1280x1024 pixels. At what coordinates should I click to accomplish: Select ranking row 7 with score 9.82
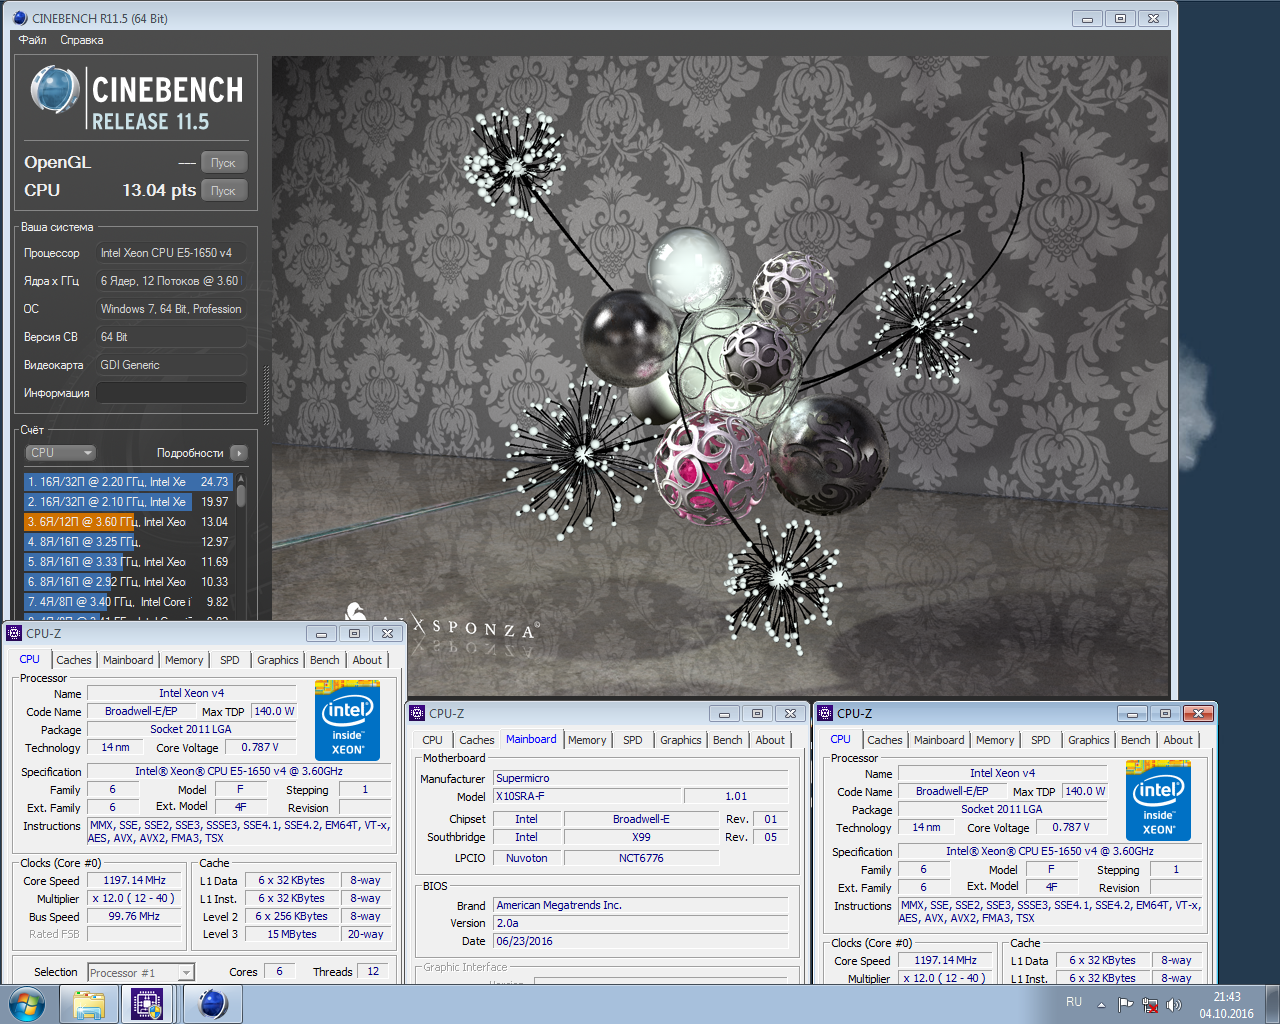click(x=128, y=602)
